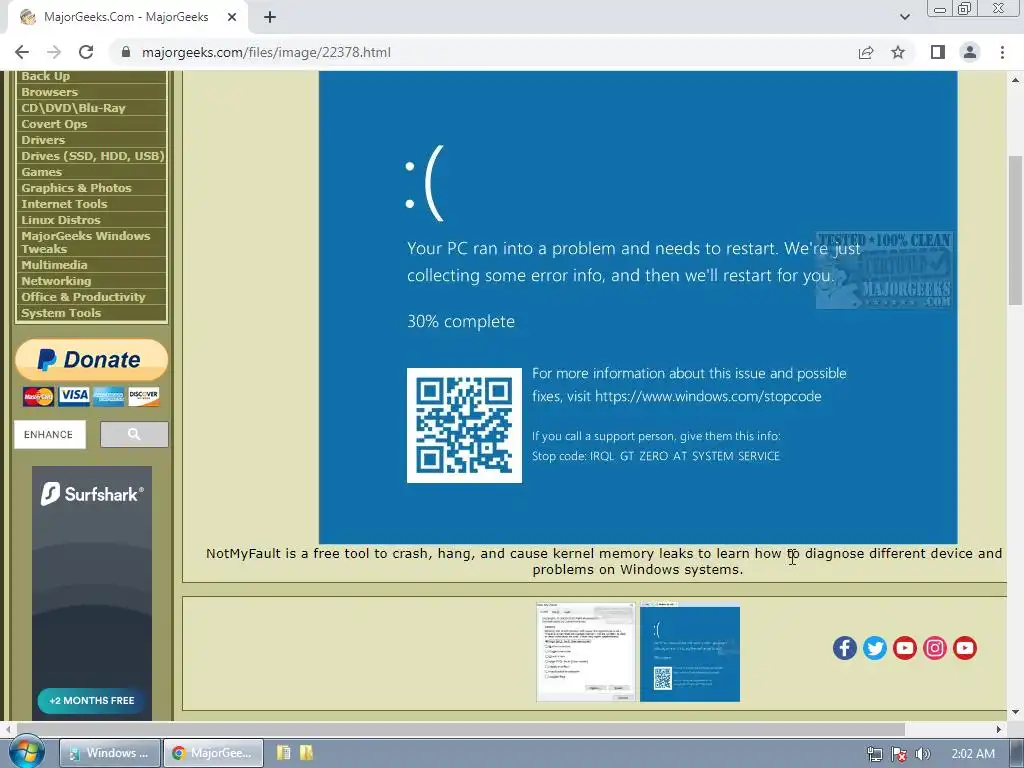Image resolution: width=1024 pixels, height=768 pixels.
Task: Open the first YouTube icon
Action: [904, 648]
